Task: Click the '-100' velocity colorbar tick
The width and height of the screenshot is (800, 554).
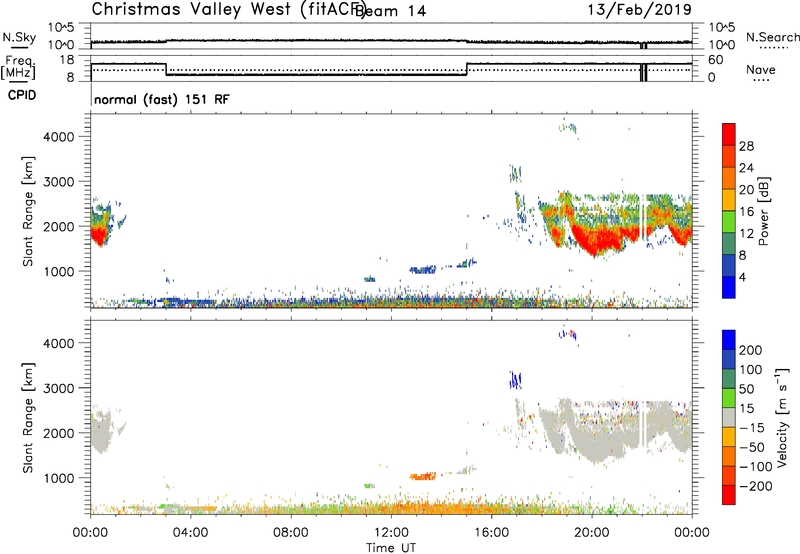Action: tap(756, 467)
